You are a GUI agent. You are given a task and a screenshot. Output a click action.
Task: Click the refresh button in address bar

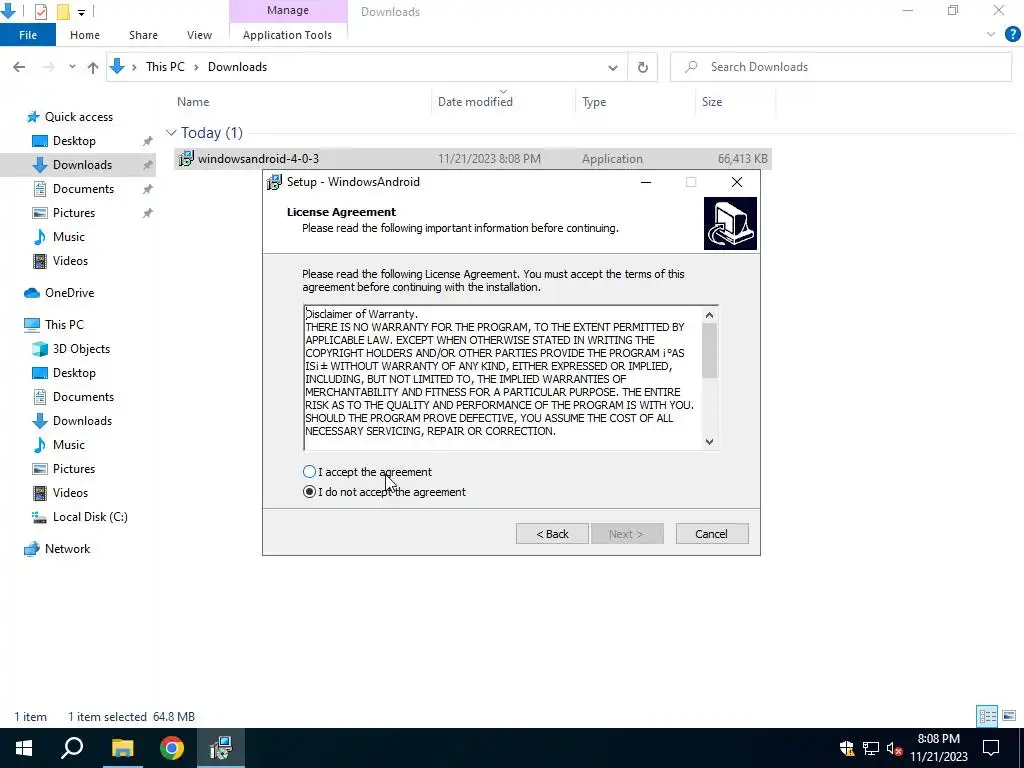[643, 67]
